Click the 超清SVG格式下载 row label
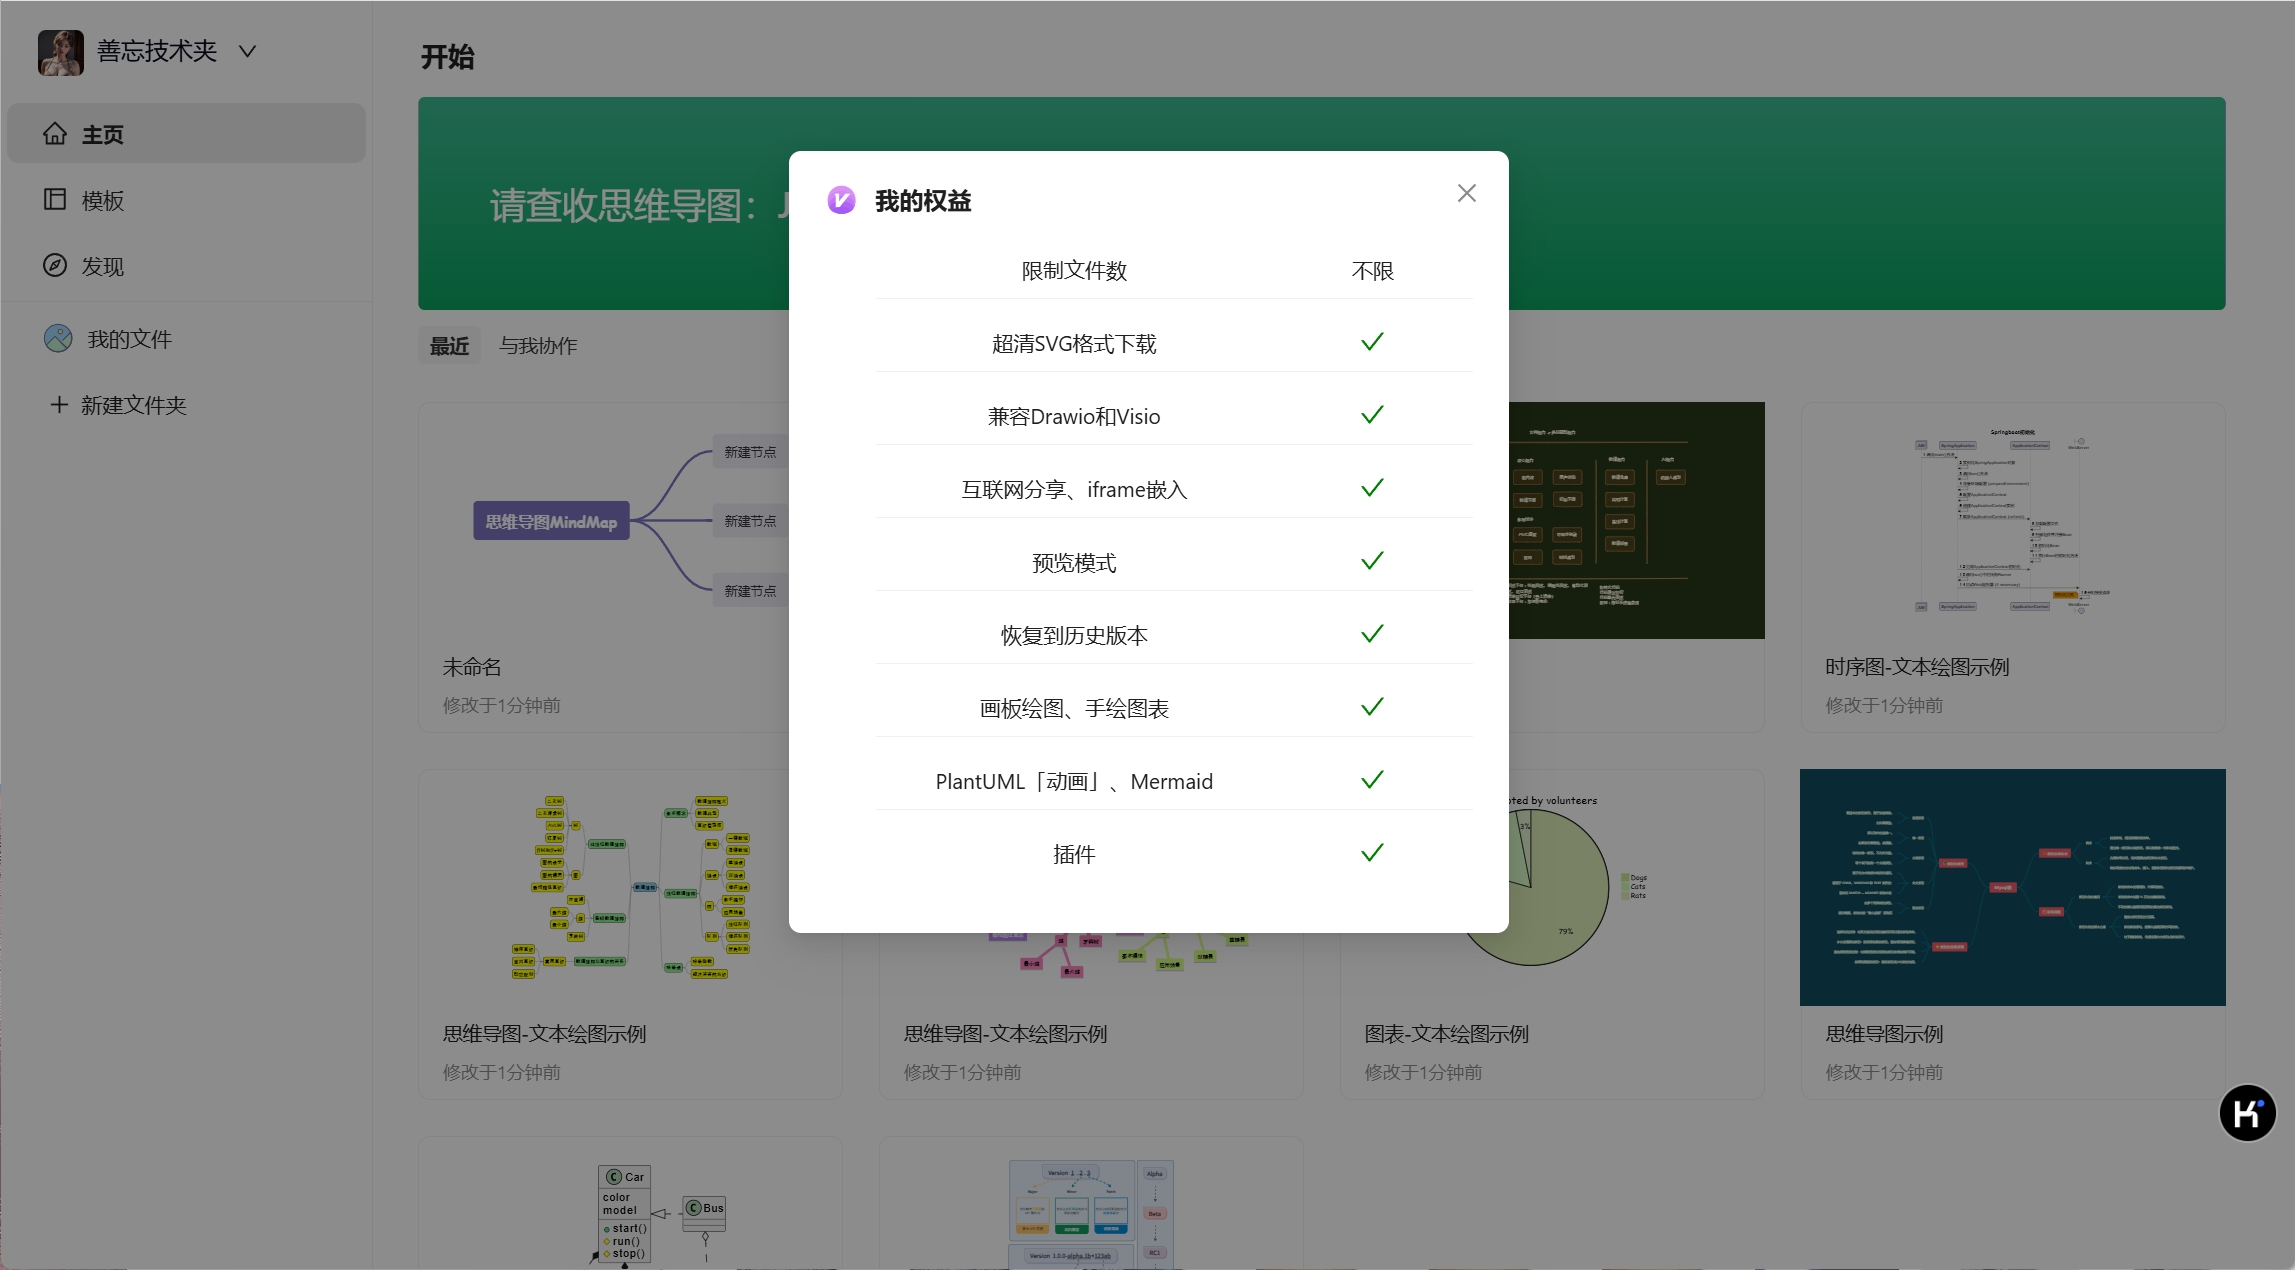This screenshot has height=1270, width=2295. (1074, 344)
